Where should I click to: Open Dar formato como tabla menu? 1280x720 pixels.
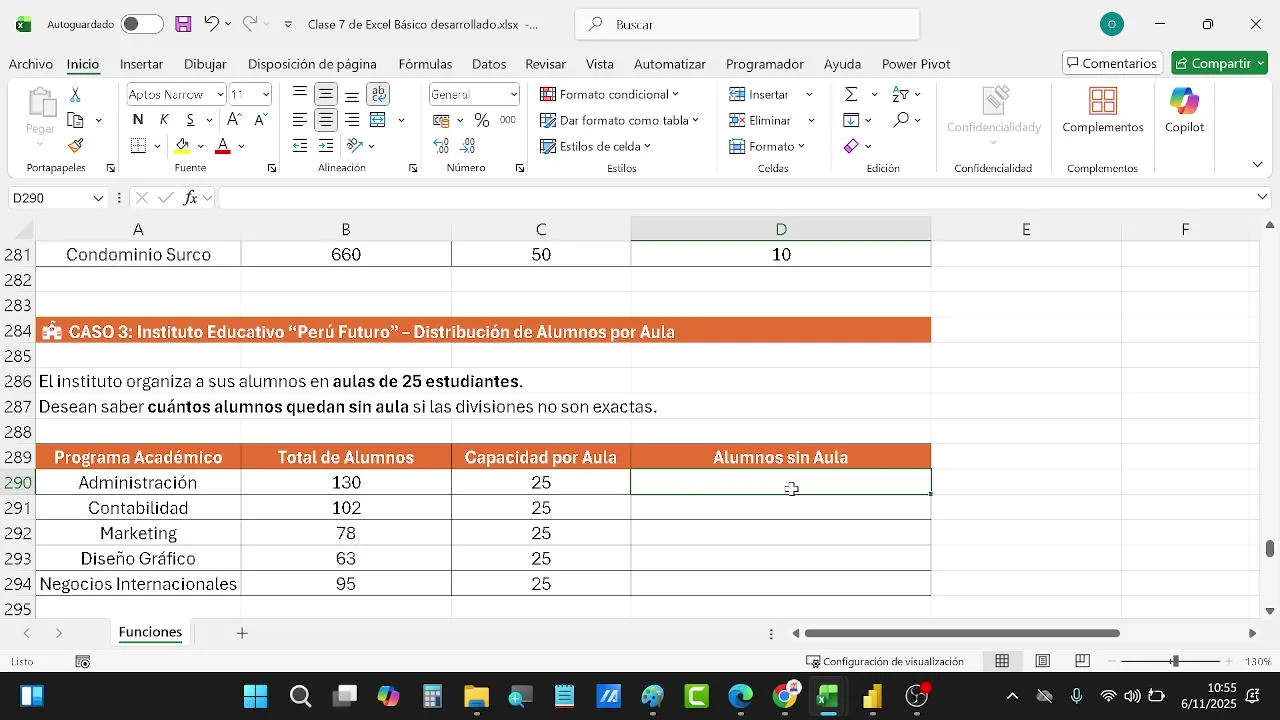click(x=619, y=120)
